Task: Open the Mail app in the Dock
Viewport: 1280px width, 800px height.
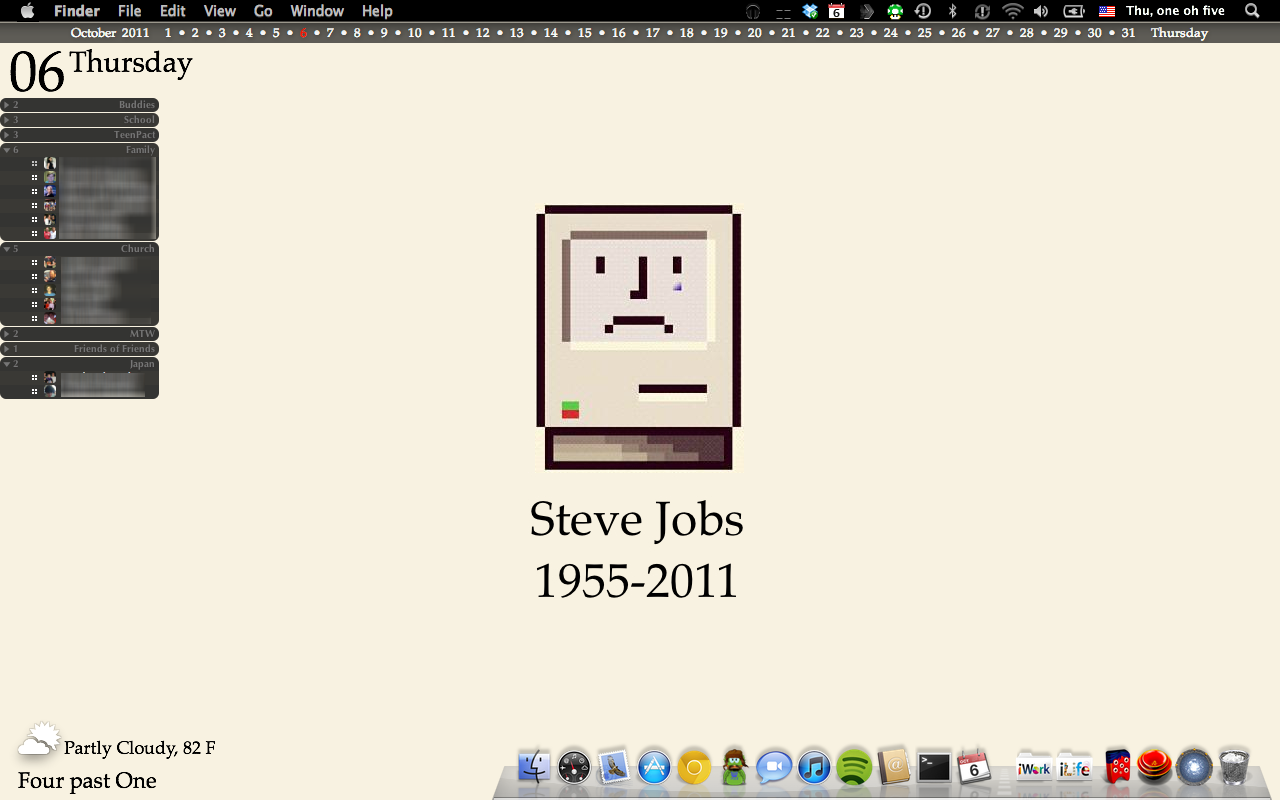Action: point(614,768)
